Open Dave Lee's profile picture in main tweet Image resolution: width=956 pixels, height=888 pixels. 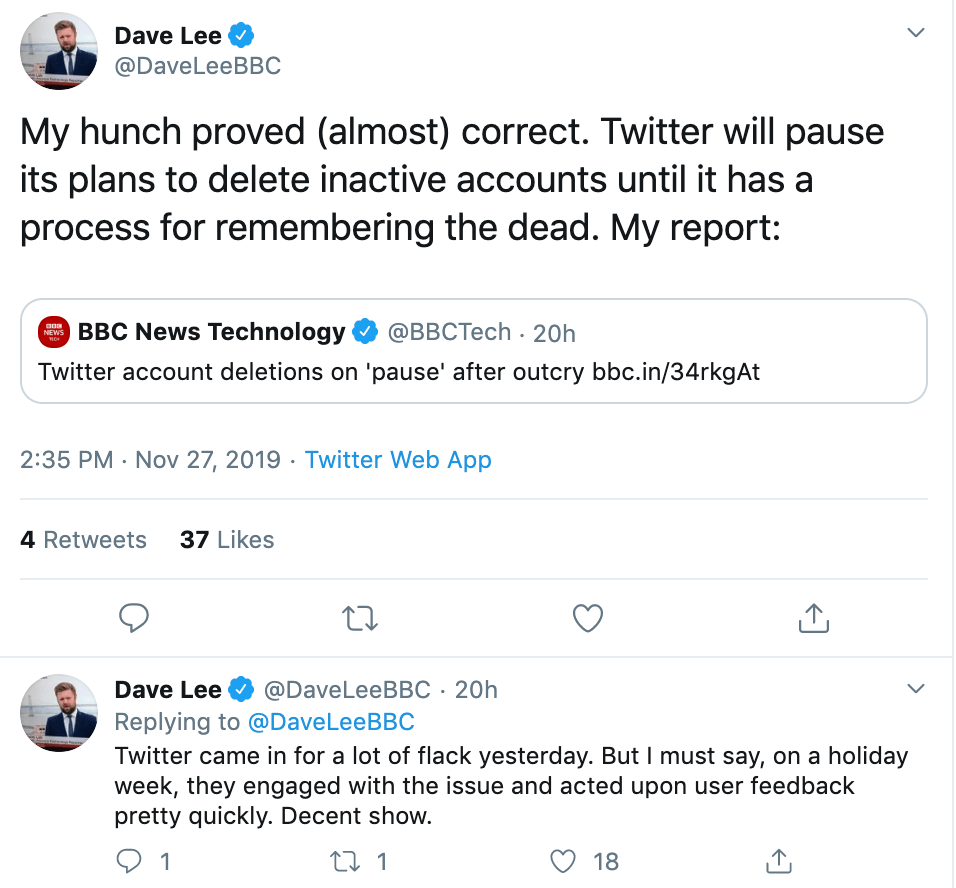tap(59, 52)
